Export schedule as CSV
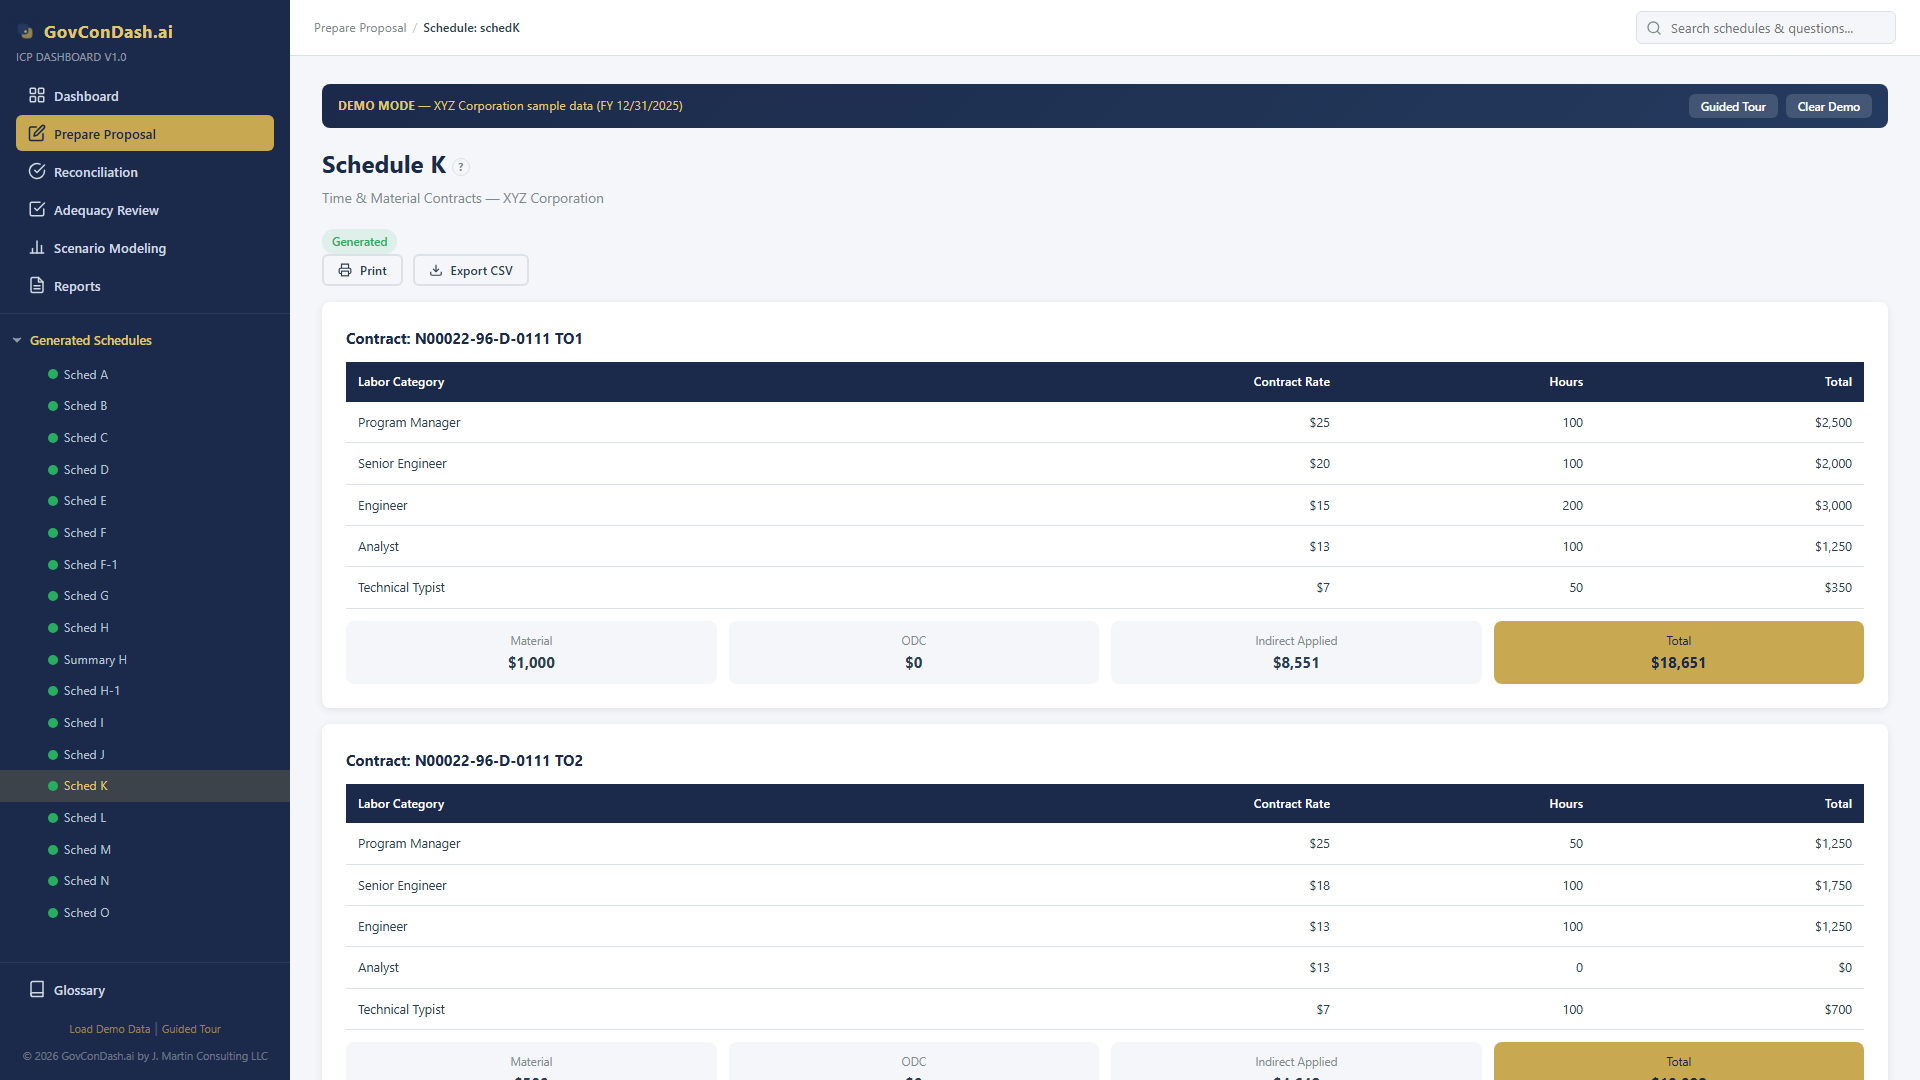This screenshot has width=1920, height=1080. pos(470,271)
